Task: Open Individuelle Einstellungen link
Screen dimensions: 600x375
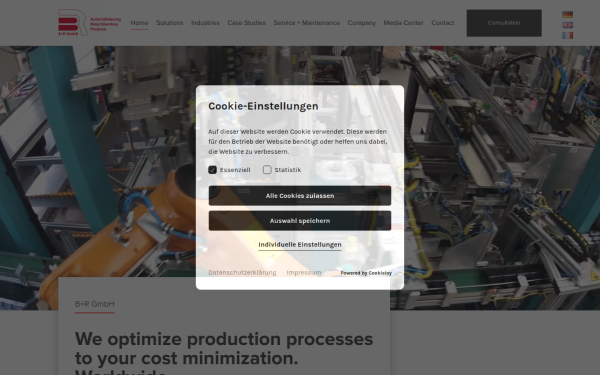Action: (x=300, y=245)
